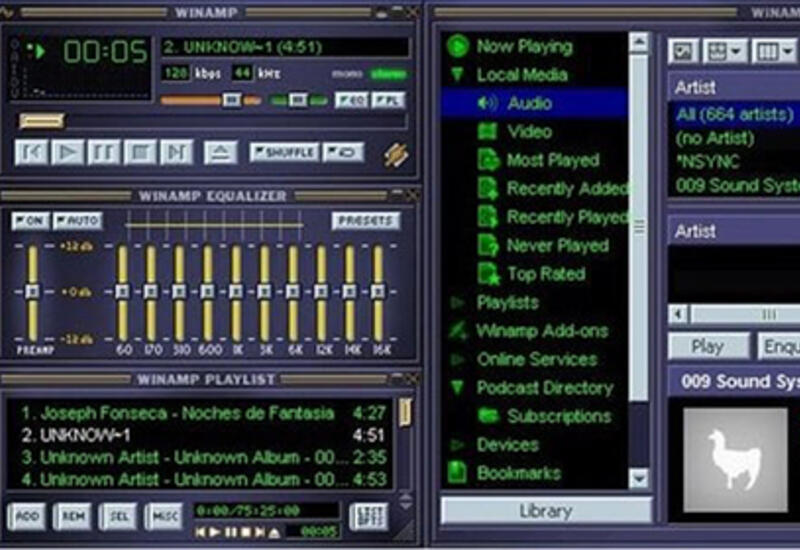
Task: Click library tree scrollbar up arrow
Action: [639, 43]
